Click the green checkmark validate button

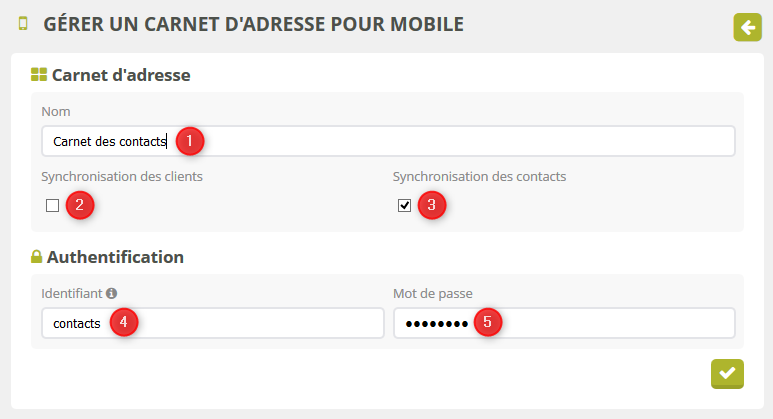click(727, 373)
